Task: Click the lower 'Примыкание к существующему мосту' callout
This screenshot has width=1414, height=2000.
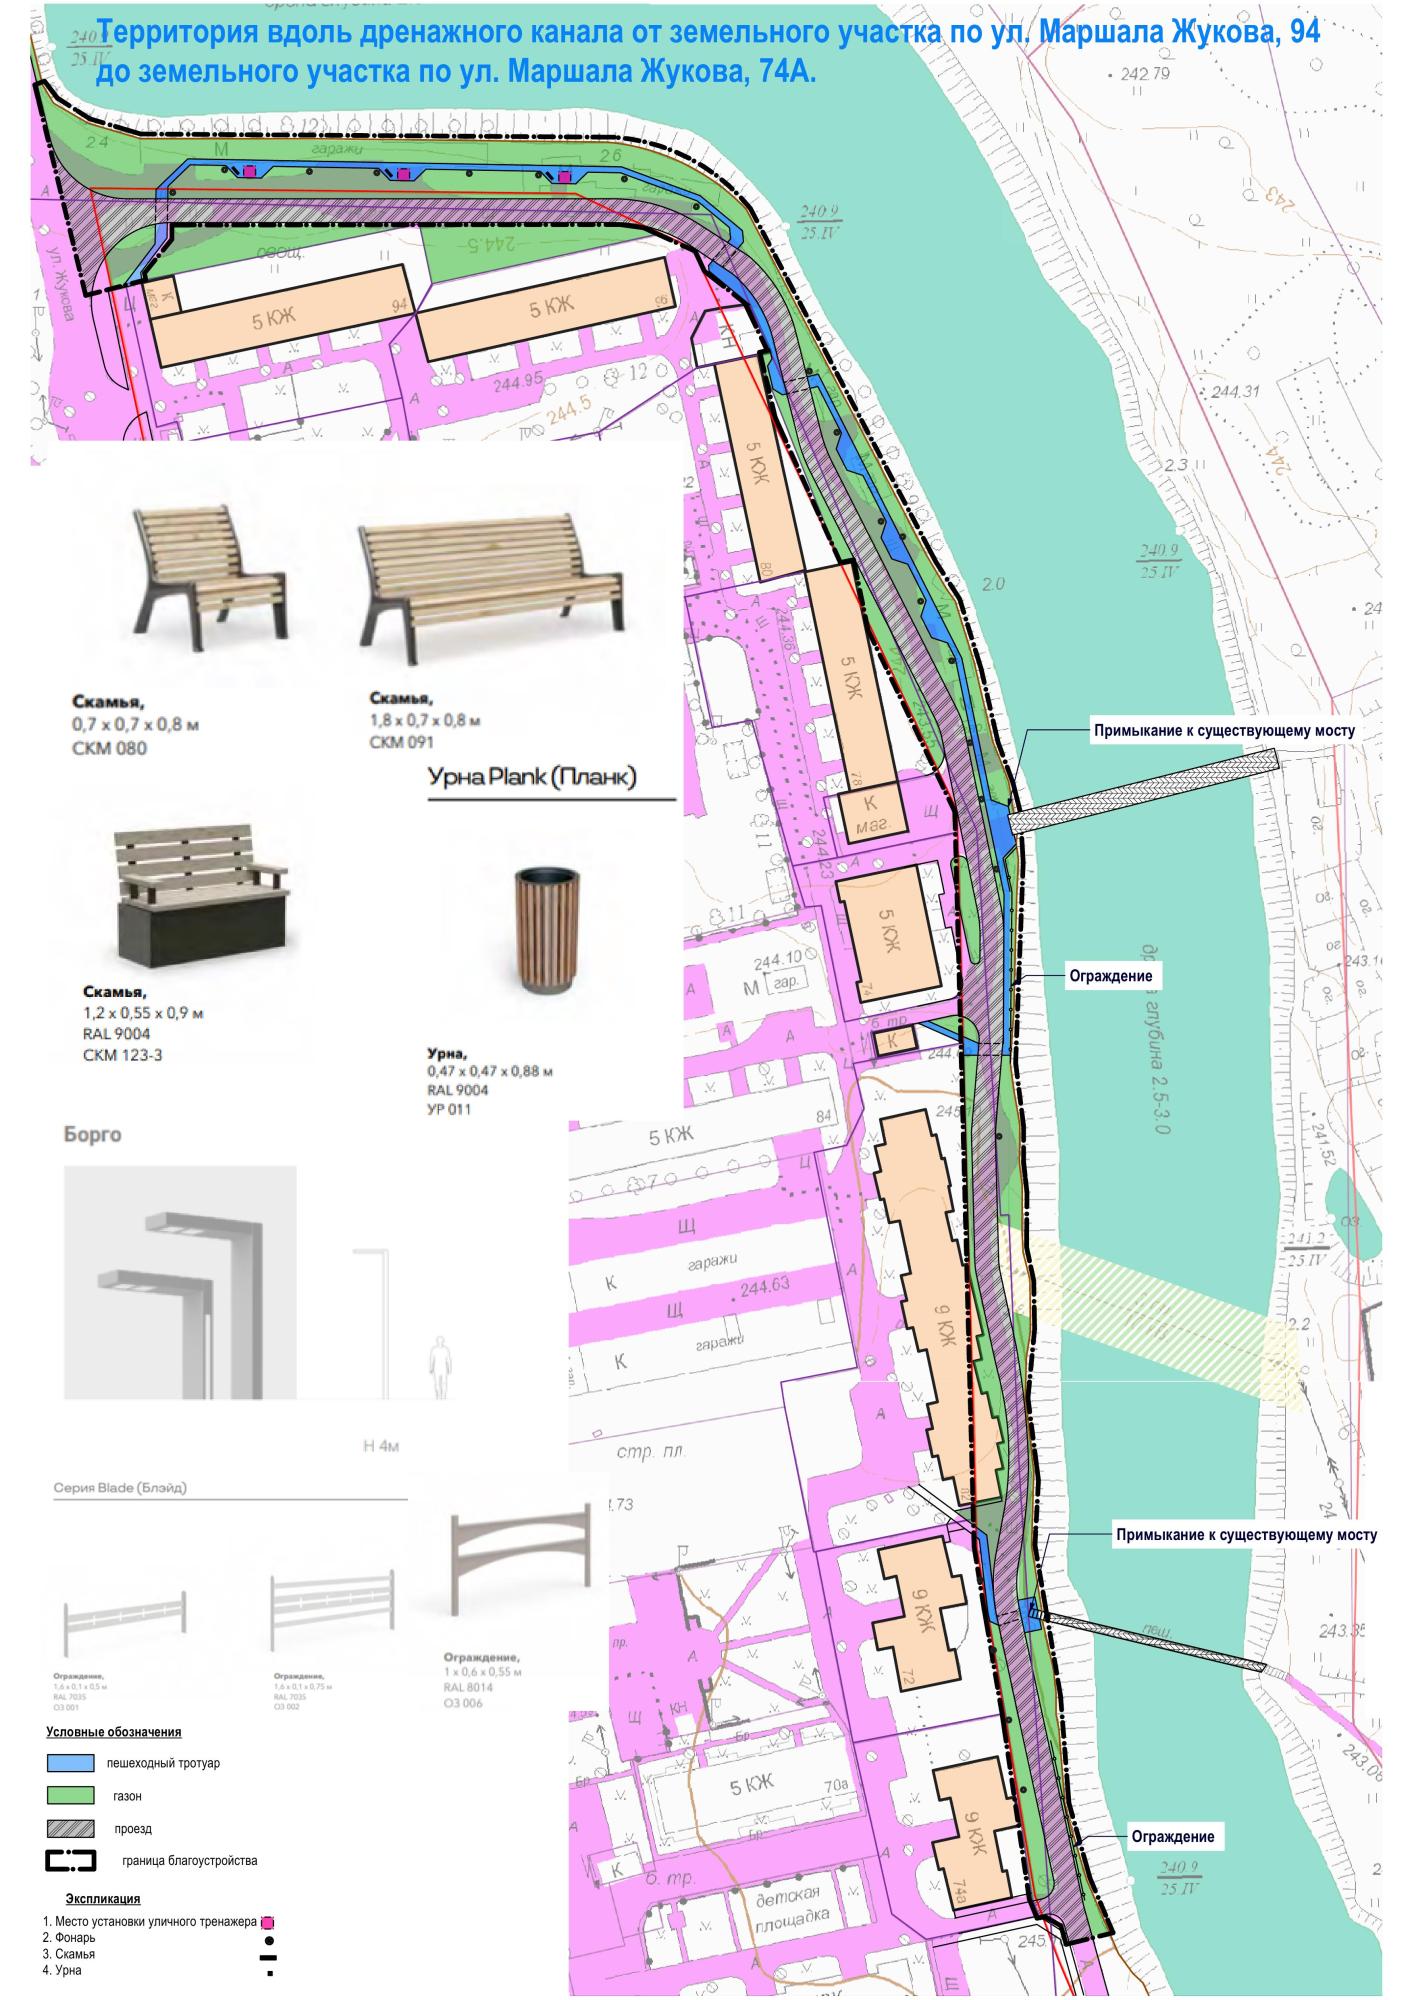Action: 1246,1534
